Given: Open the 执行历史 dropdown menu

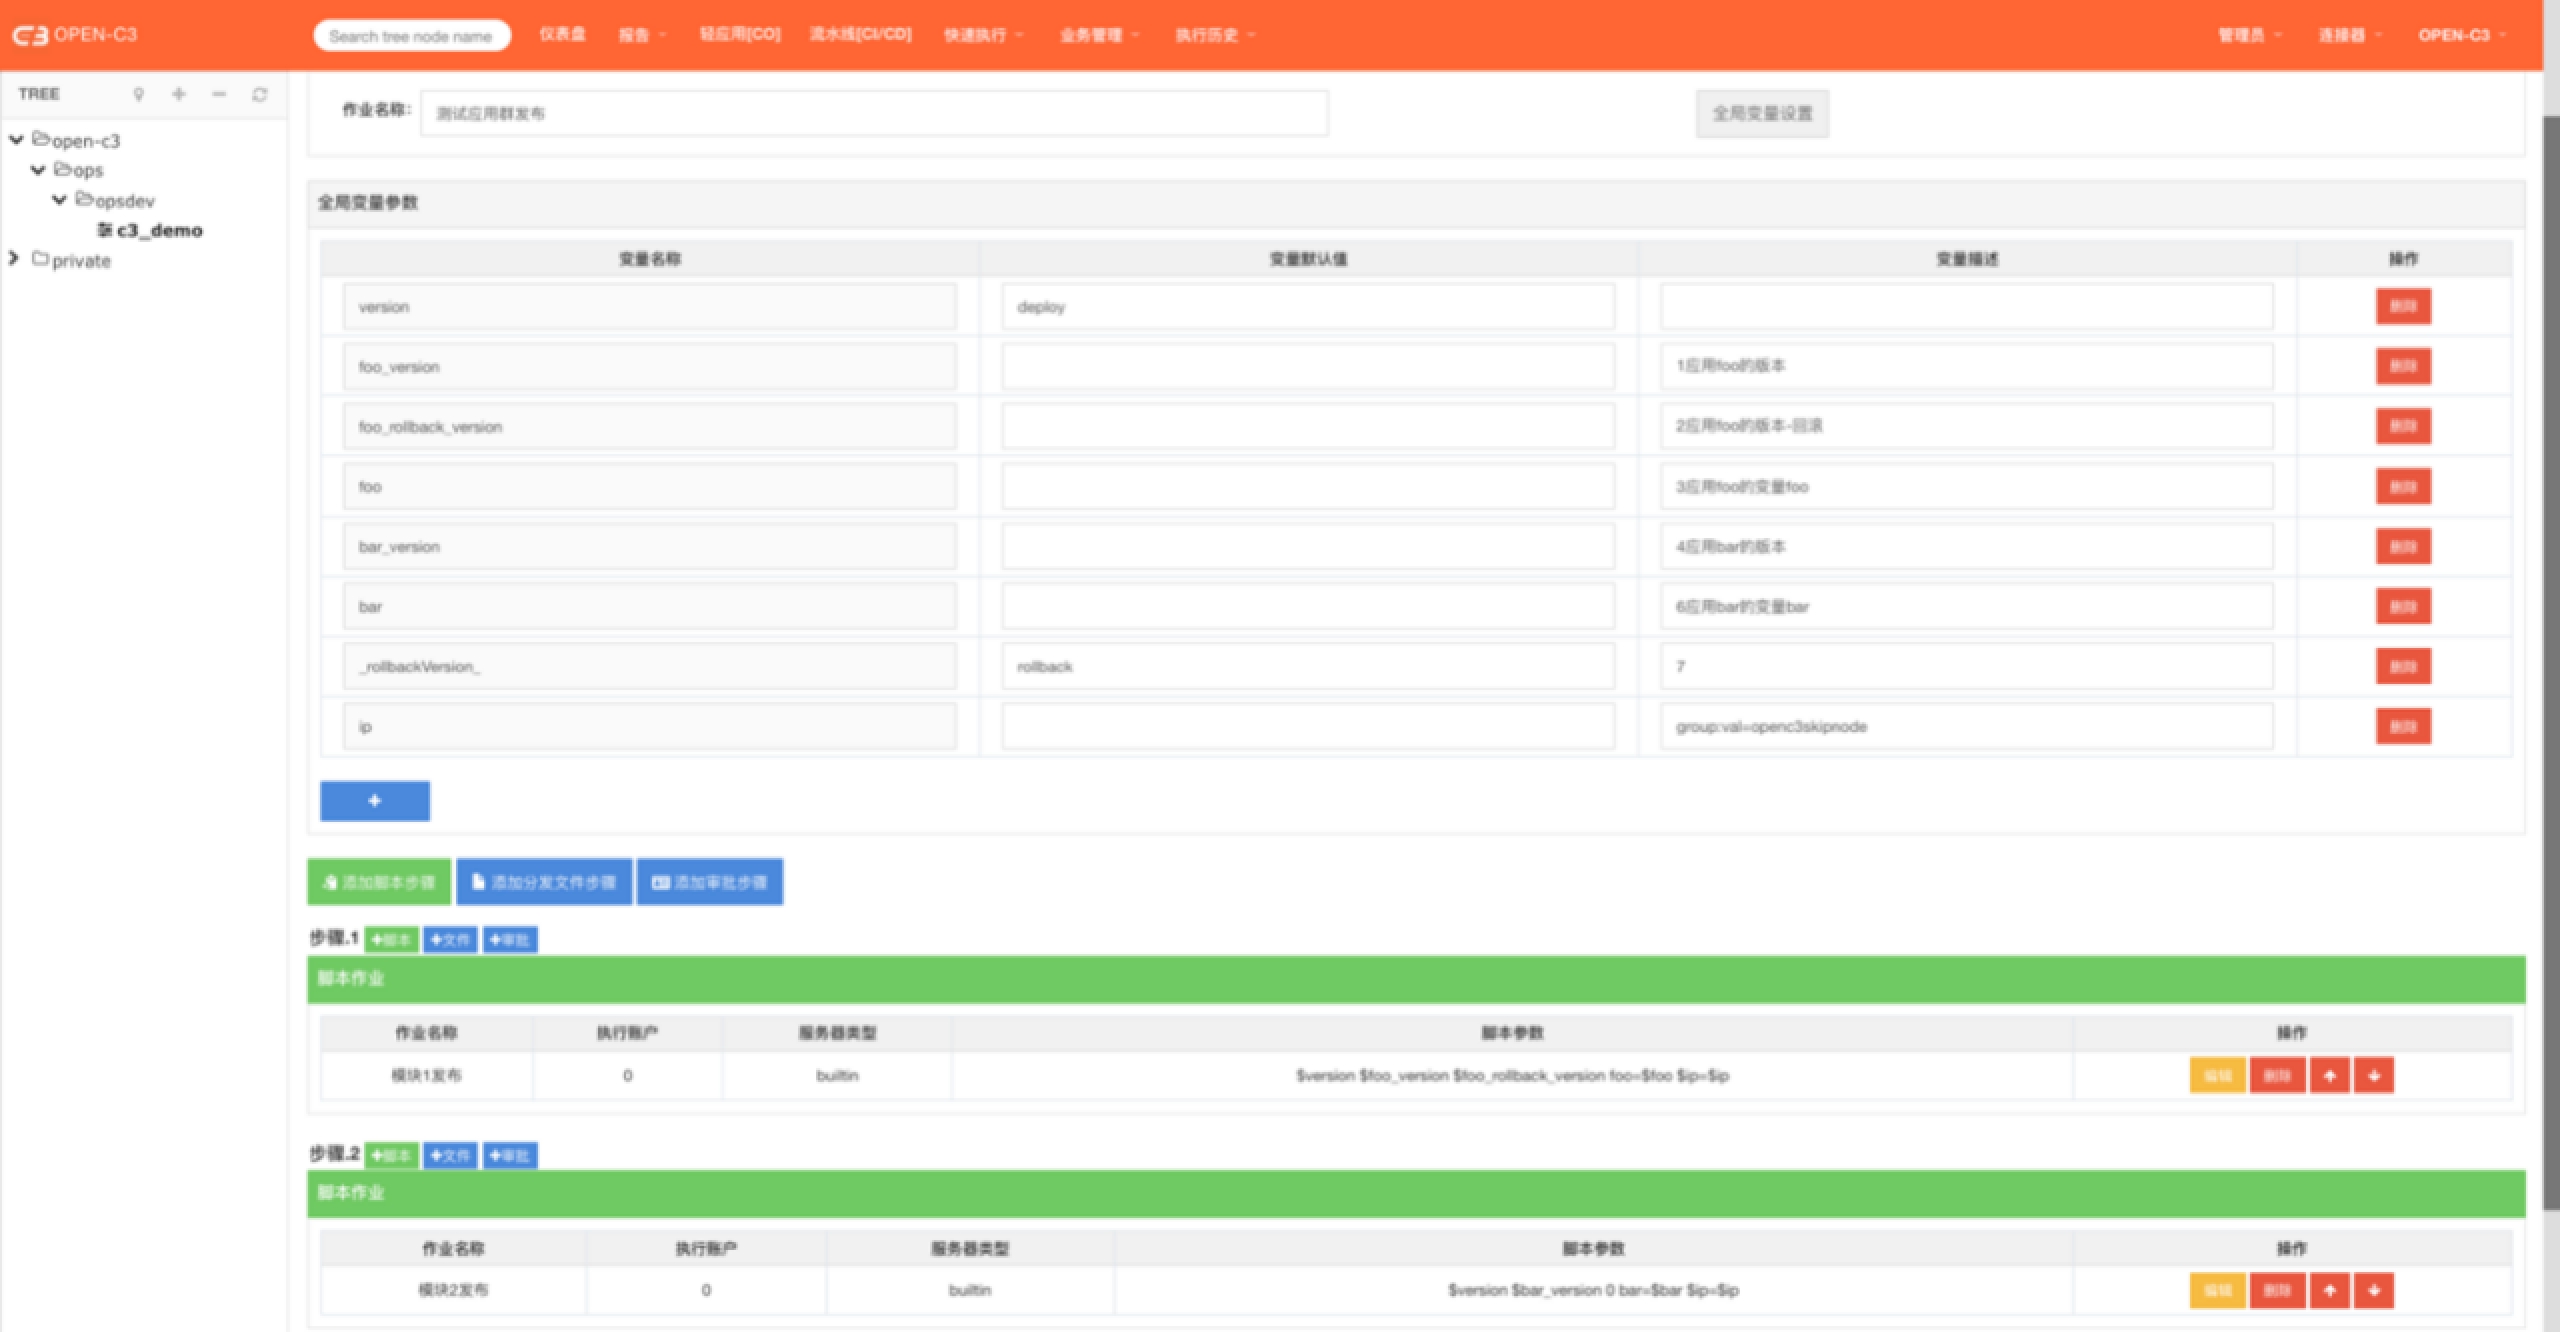Looking at the screenshot, I should (1214, 35).
